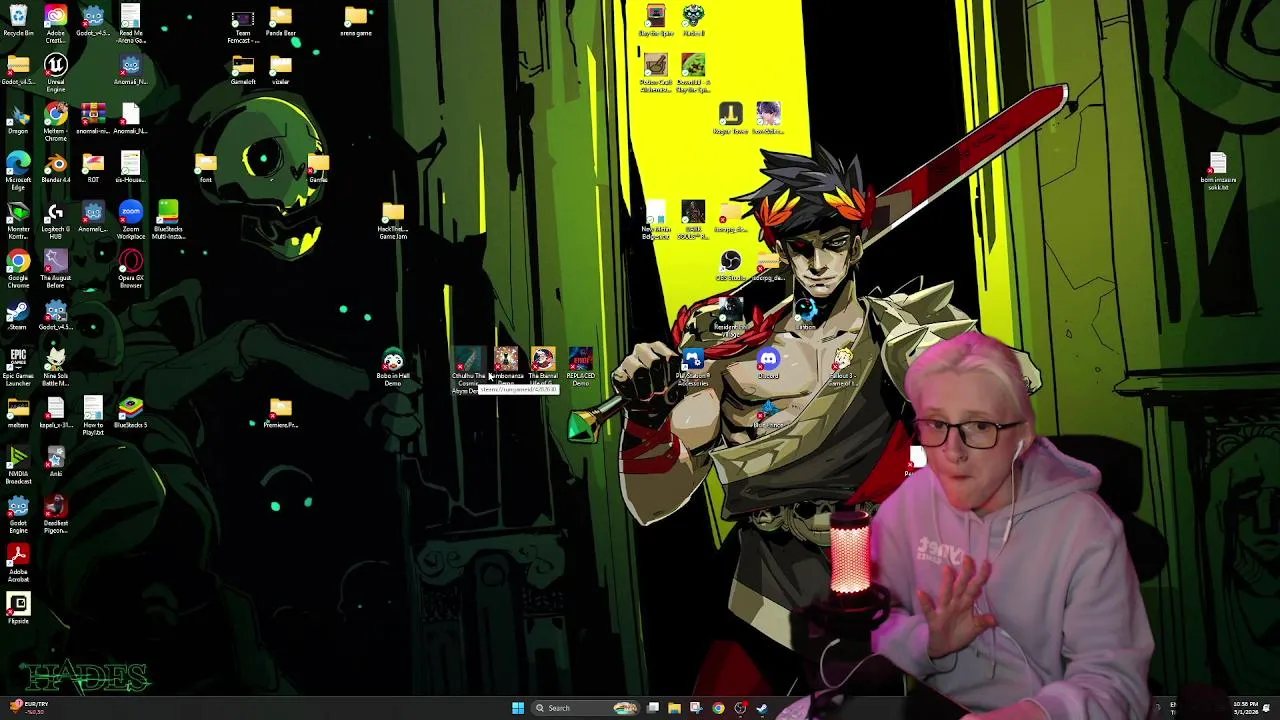Launch Google Chrome from the desktop
The width and height of the screenshot is (1280, 720).
18,269
